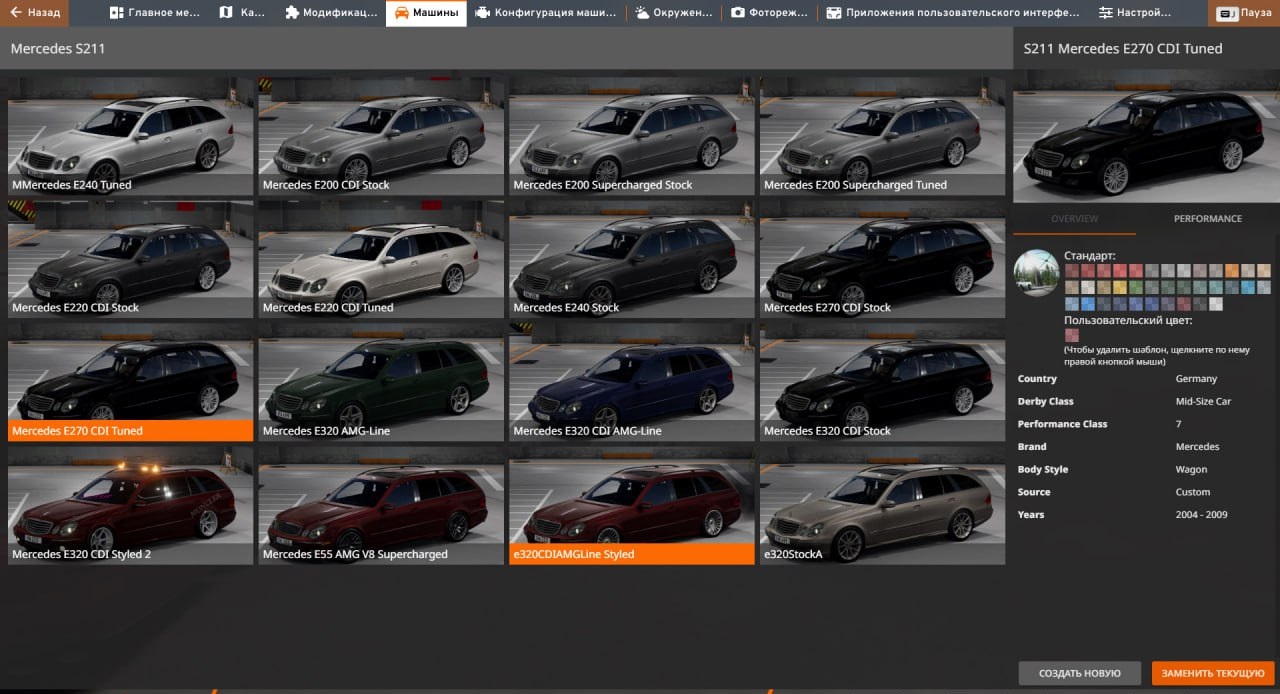Click the back arrow Назад icon

point(17,13)
